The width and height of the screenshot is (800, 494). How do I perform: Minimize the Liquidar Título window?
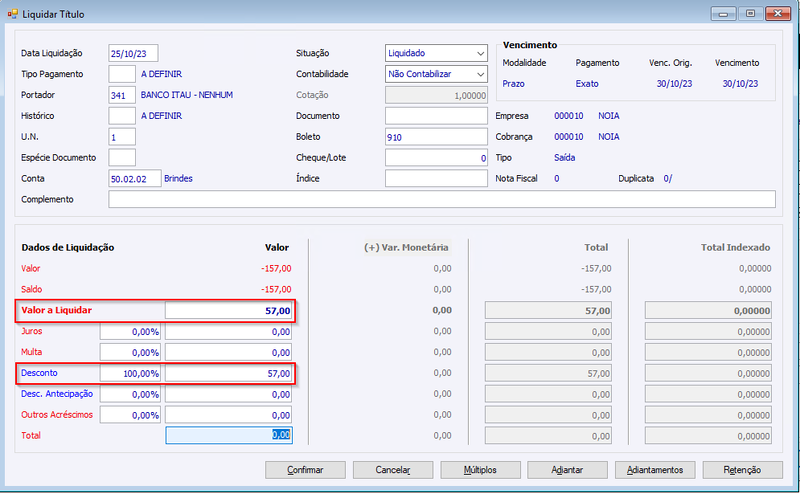pyautogui.click(x=723, y=13)
